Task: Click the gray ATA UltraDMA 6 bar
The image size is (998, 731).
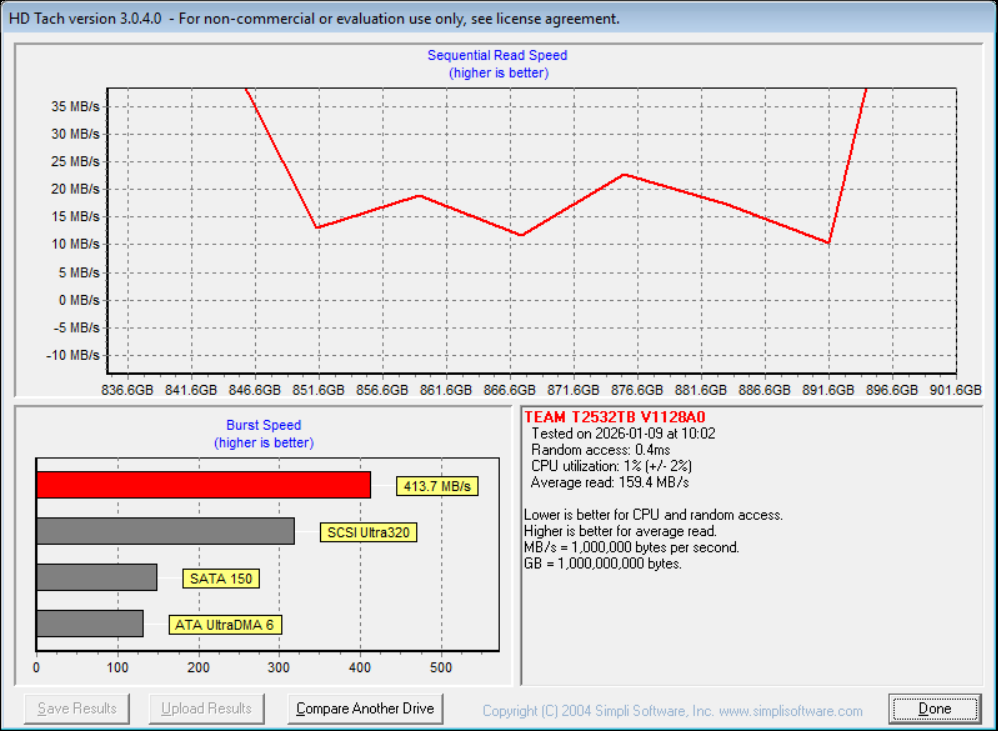Action: click(x=89, y=624)
